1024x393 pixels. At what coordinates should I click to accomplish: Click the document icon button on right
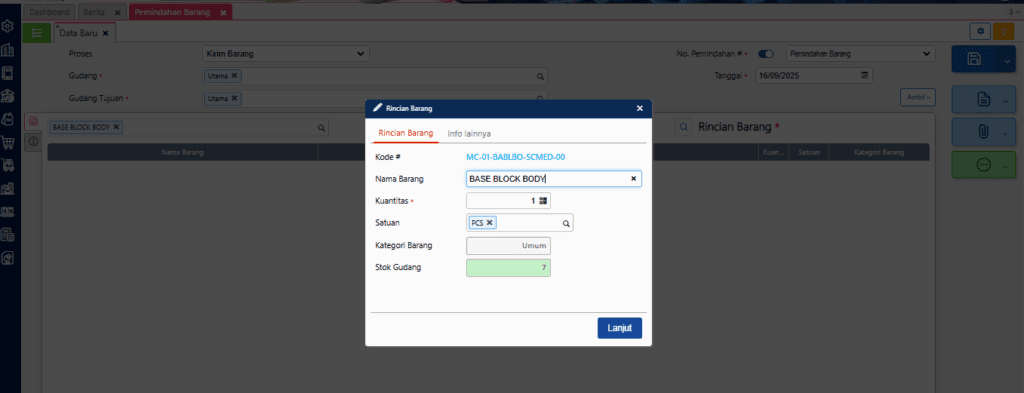click(984, 99)
